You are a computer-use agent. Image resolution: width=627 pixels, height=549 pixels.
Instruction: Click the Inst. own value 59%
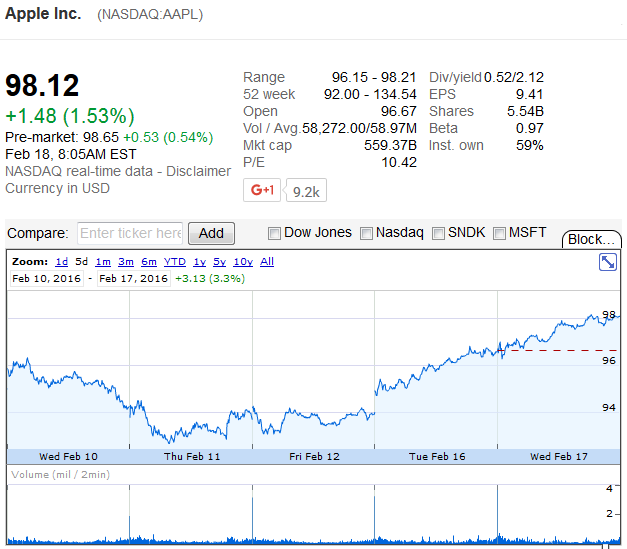(x=529, y=145)
